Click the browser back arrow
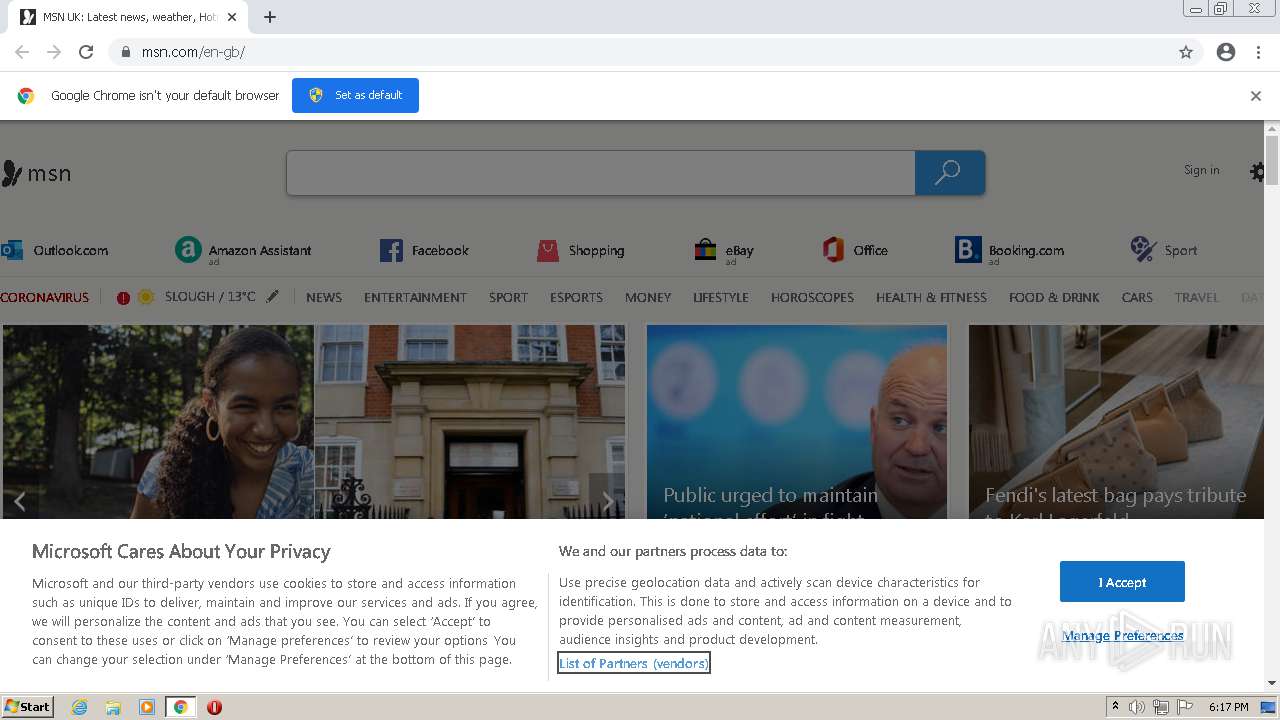1280x720 pixels. click(x=22, y=52)
